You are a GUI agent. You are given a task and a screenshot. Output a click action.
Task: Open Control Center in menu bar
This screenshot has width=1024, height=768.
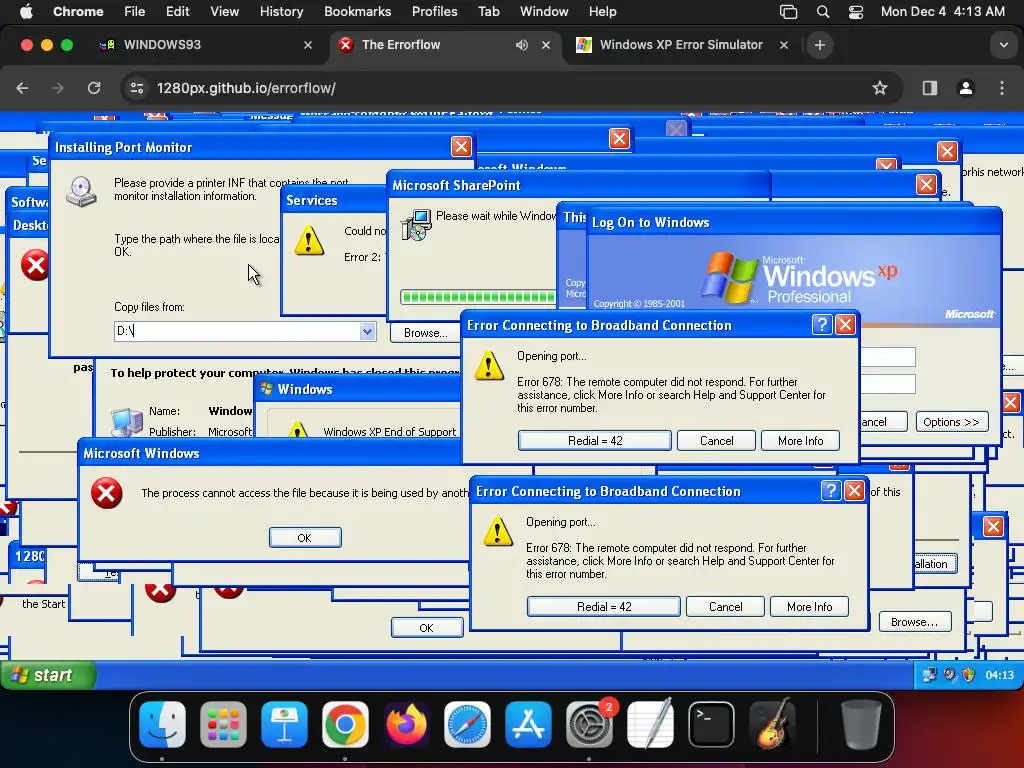(x=856, y=12)
